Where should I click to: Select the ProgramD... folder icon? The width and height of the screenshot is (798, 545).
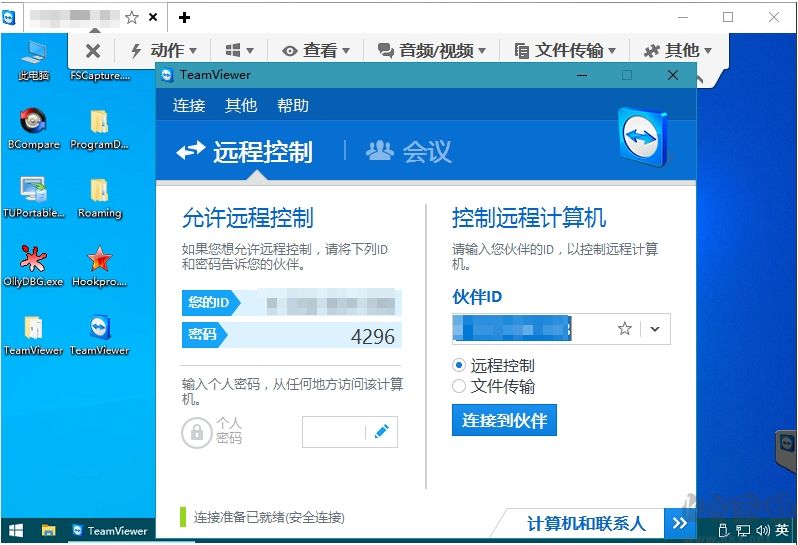point(99,129)
